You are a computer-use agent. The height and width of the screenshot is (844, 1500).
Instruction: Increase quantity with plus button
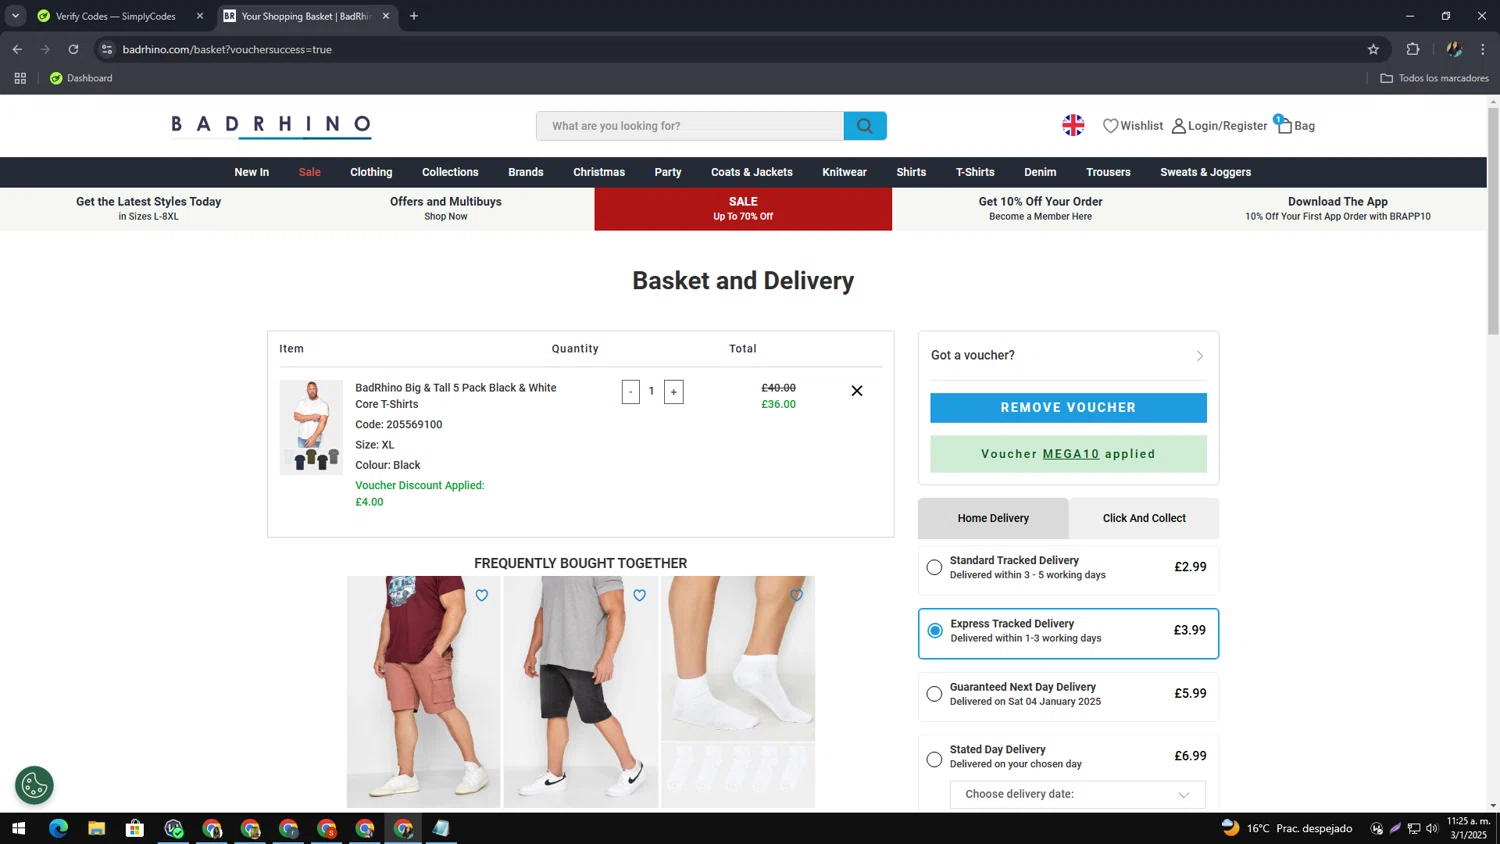point(674,392)
